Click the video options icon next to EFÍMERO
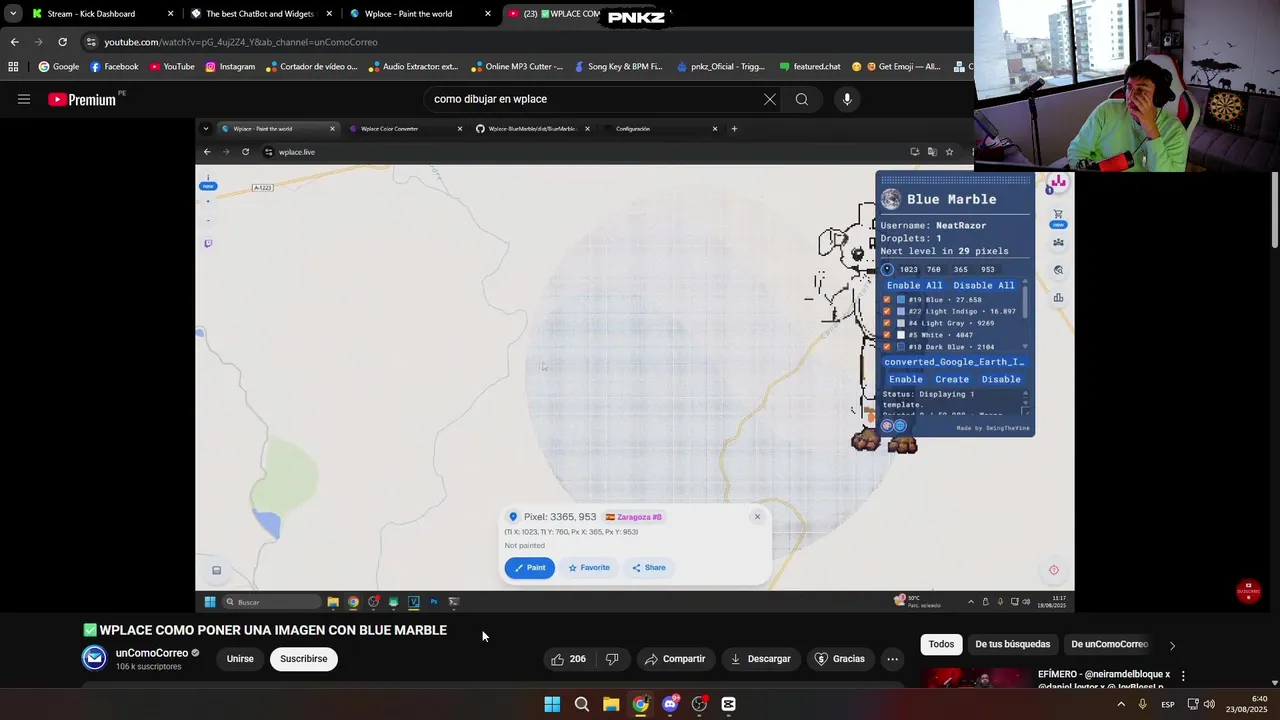Viewport: 1280px width, 720px height. (x=1183, y=676)
